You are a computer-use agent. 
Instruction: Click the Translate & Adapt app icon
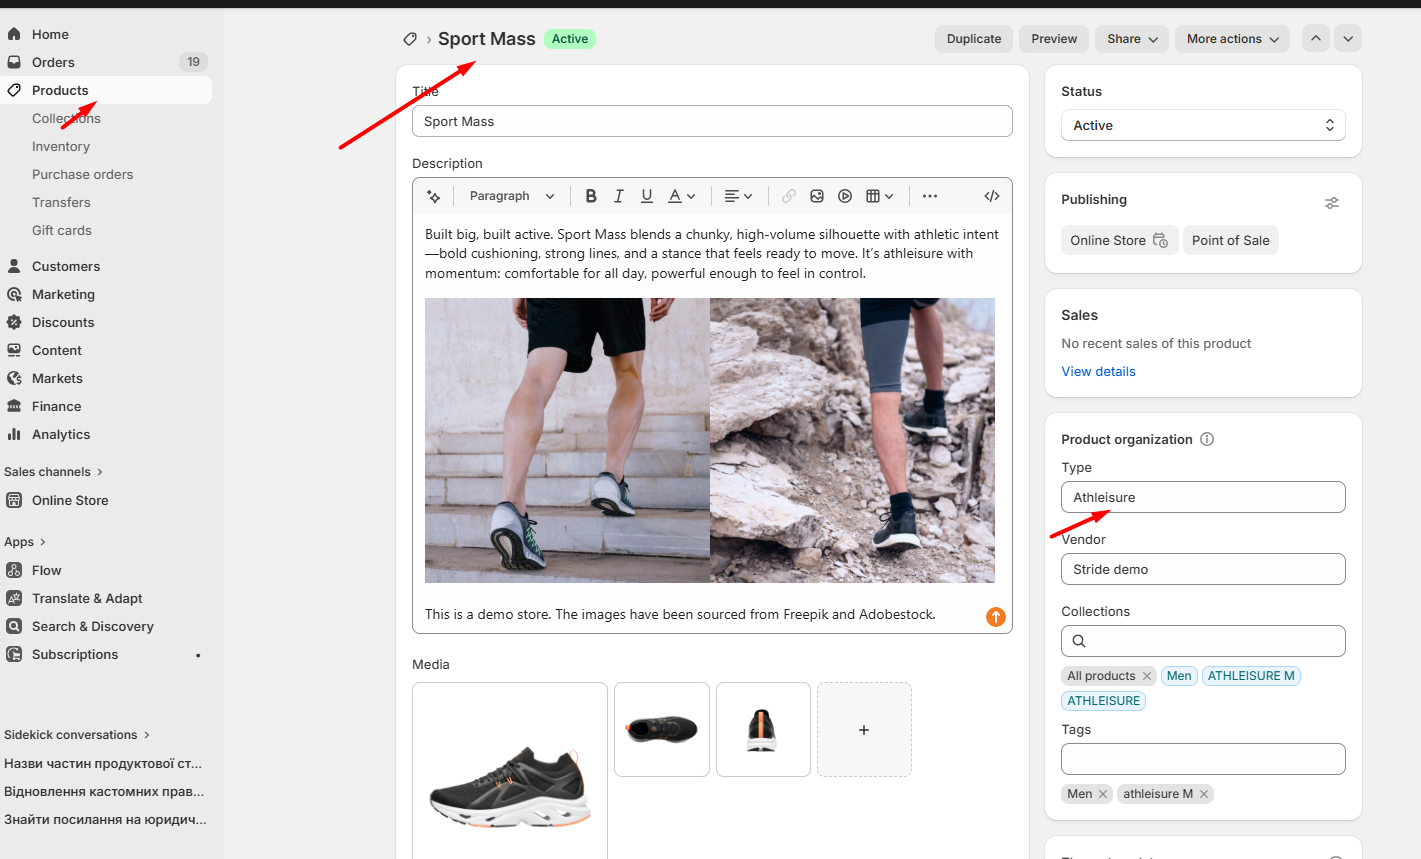14,598
